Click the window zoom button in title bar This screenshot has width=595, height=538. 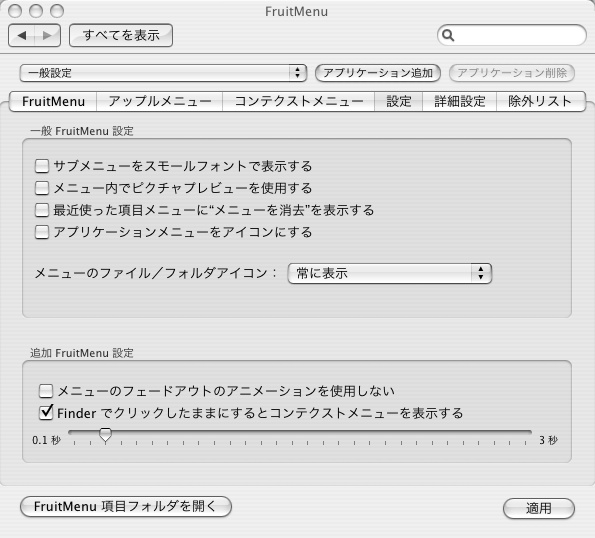pos(57,11)
